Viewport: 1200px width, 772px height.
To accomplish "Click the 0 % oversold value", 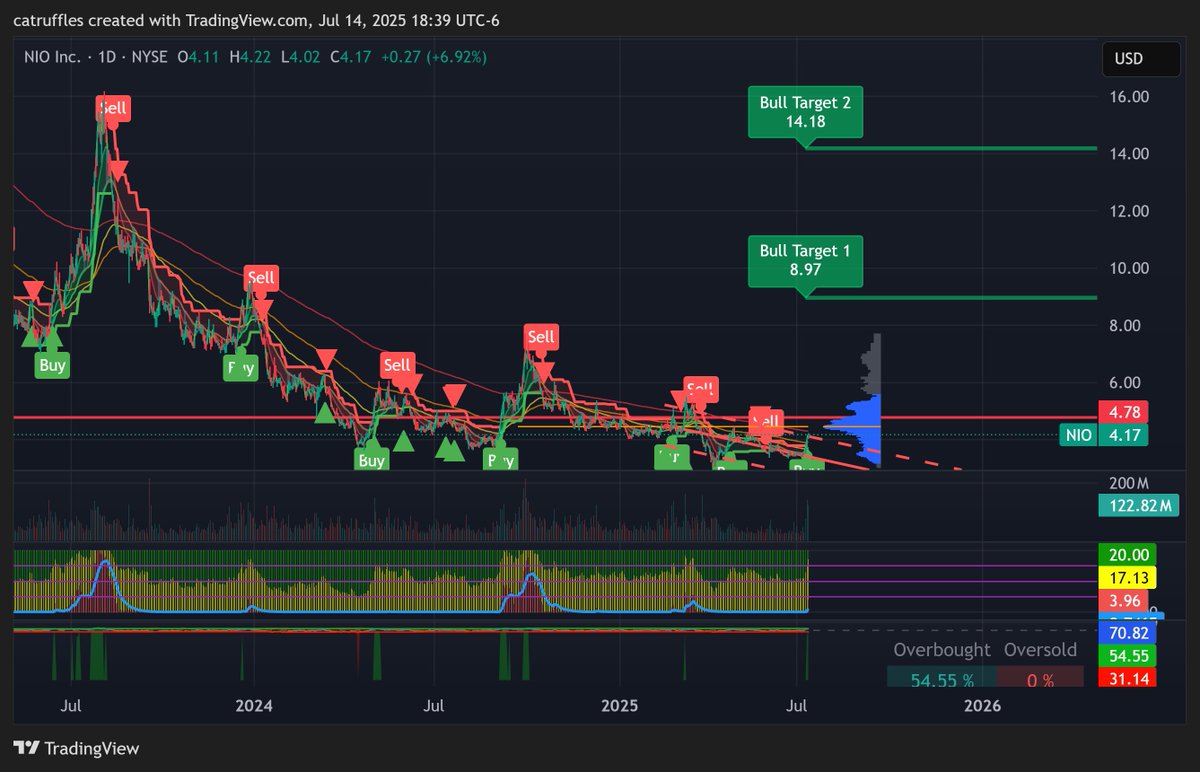I will [1040, 680].
